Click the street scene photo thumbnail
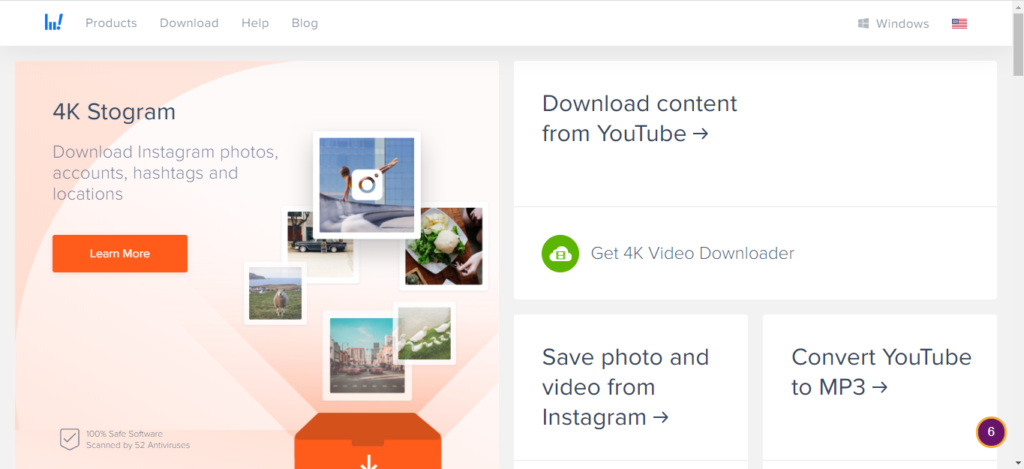The image size is (1024, 469). 366,355
